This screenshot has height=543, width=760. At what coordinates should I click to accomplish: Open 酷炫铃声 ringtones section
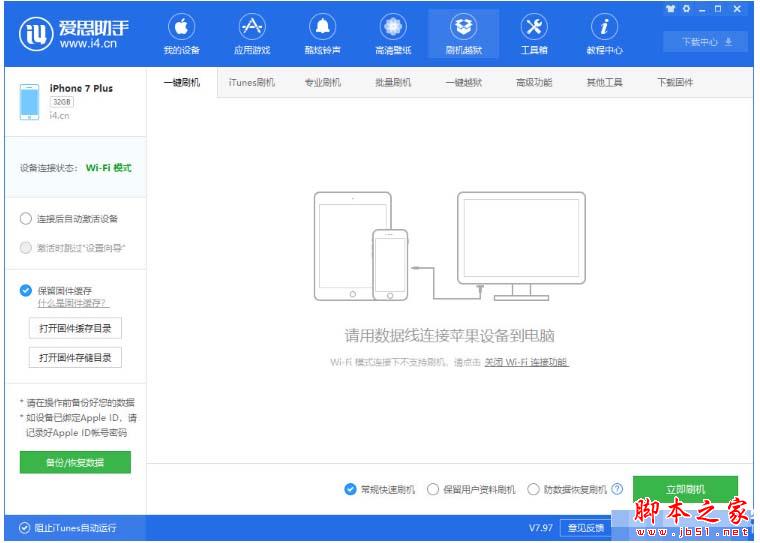tap(322, 34)
